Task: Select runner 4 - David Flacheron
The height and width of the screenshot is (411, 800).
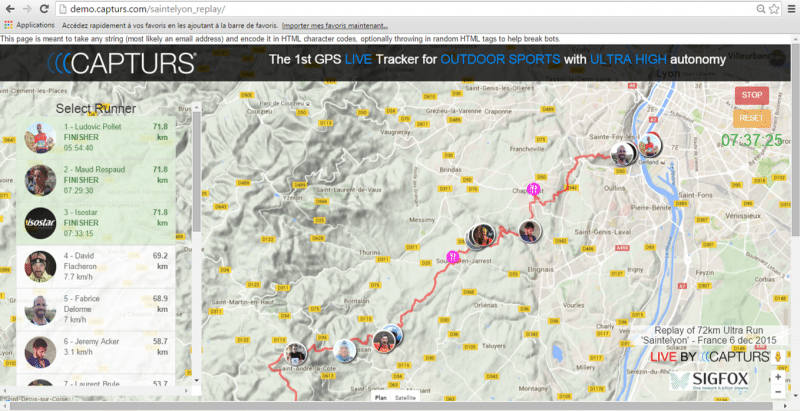Action: pyautogui.click(x=96, y=267)
